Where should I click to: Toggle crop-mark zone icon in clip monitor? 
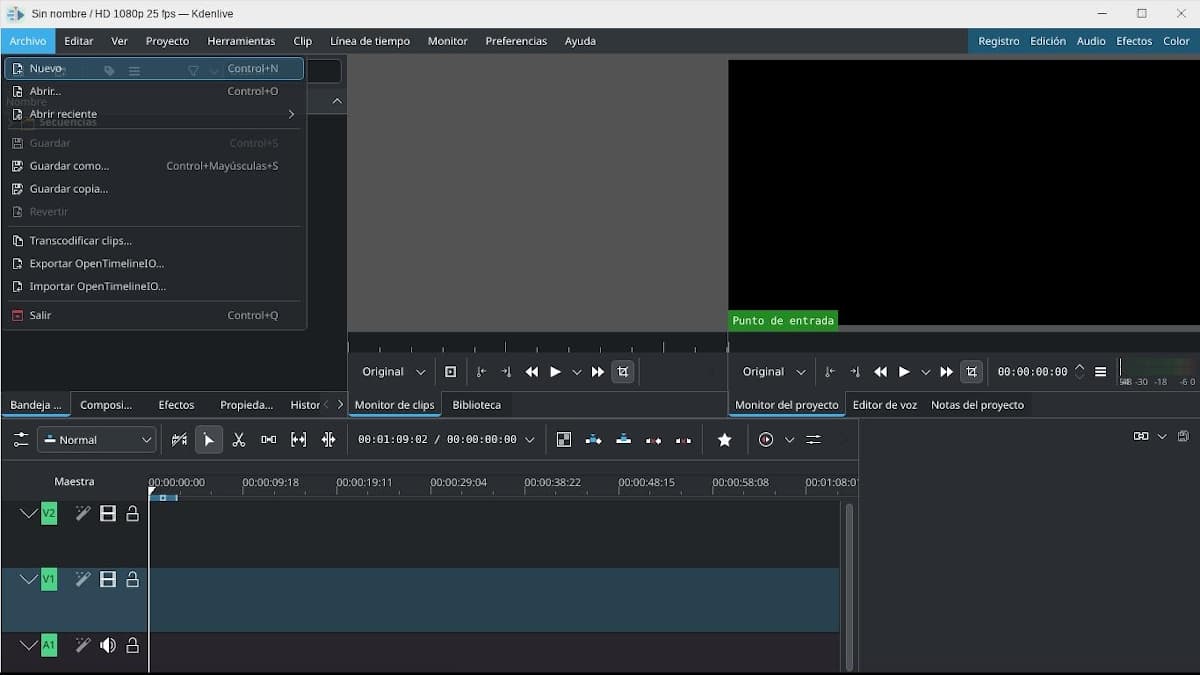623,372
